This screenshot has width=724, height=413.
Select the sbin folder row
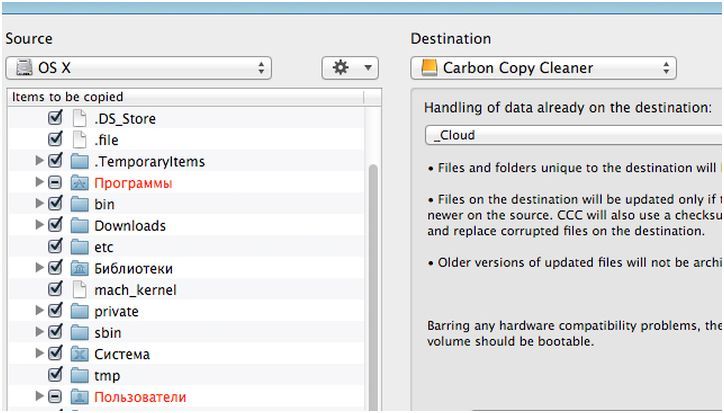click(108, 333)
